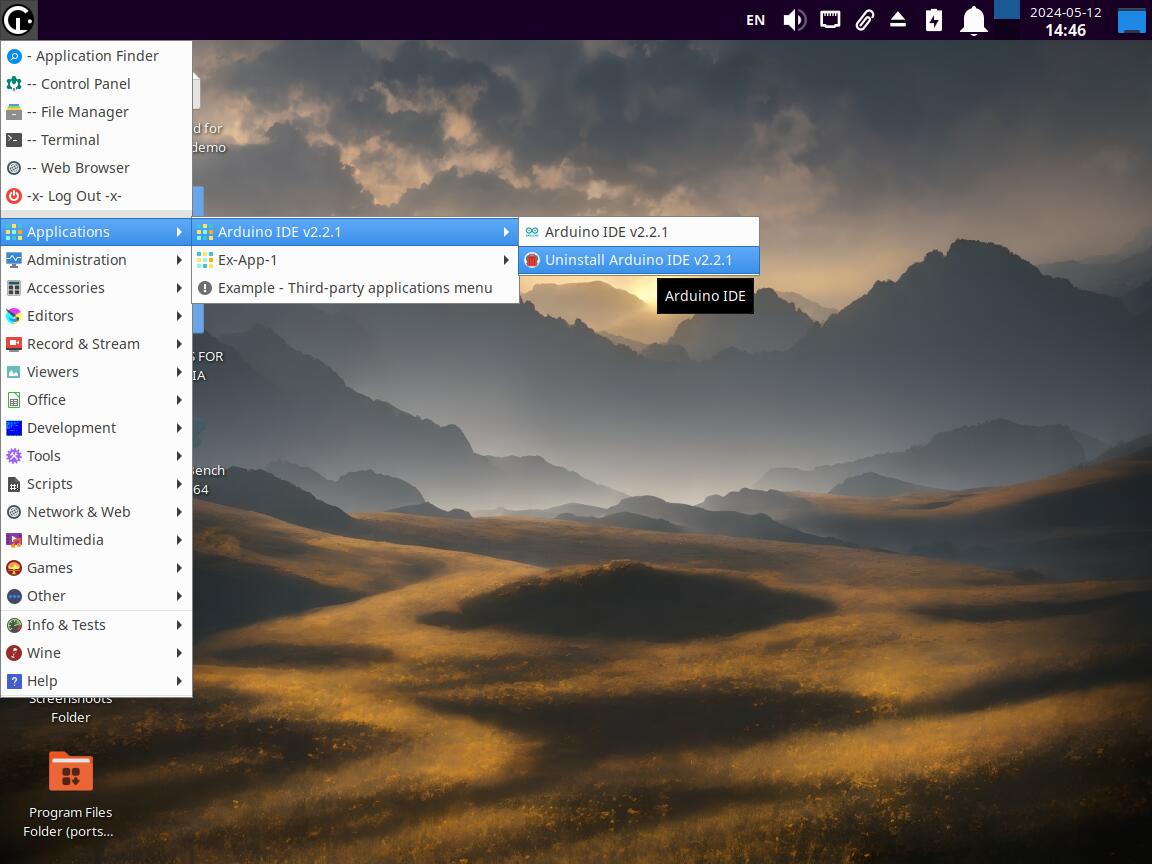Screen dimensions: 1152x864
Task: Open the Wine category
Action: pyautogui.click(x=96, y=652)
